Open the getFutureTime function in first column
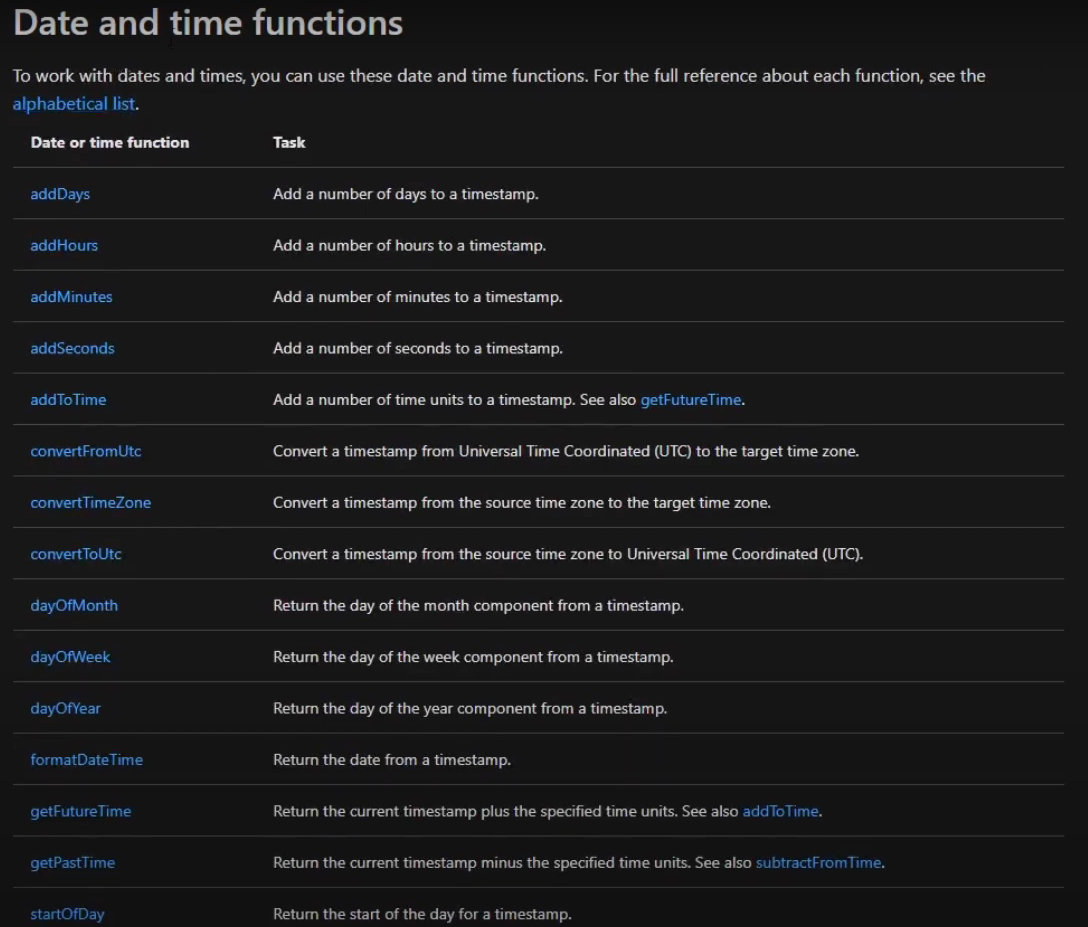Image resolution: width=1088 pixels, height=927 pixels. 80,811
